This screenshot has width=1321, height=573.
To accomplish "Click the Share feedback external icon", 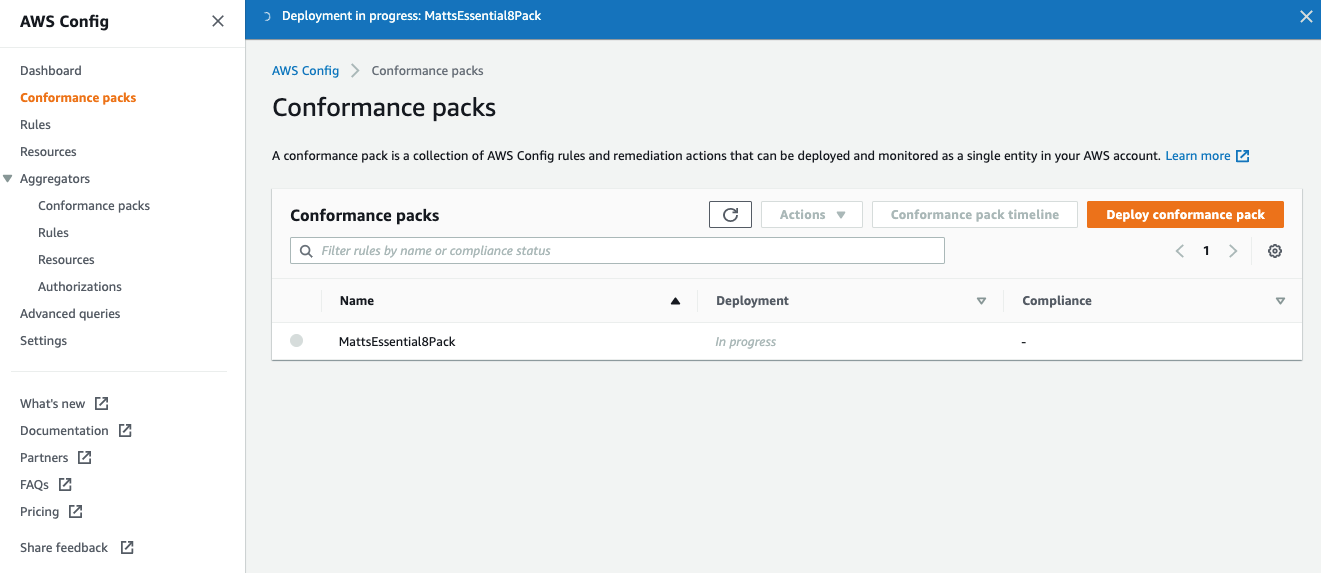I will [x=127, y=548].
